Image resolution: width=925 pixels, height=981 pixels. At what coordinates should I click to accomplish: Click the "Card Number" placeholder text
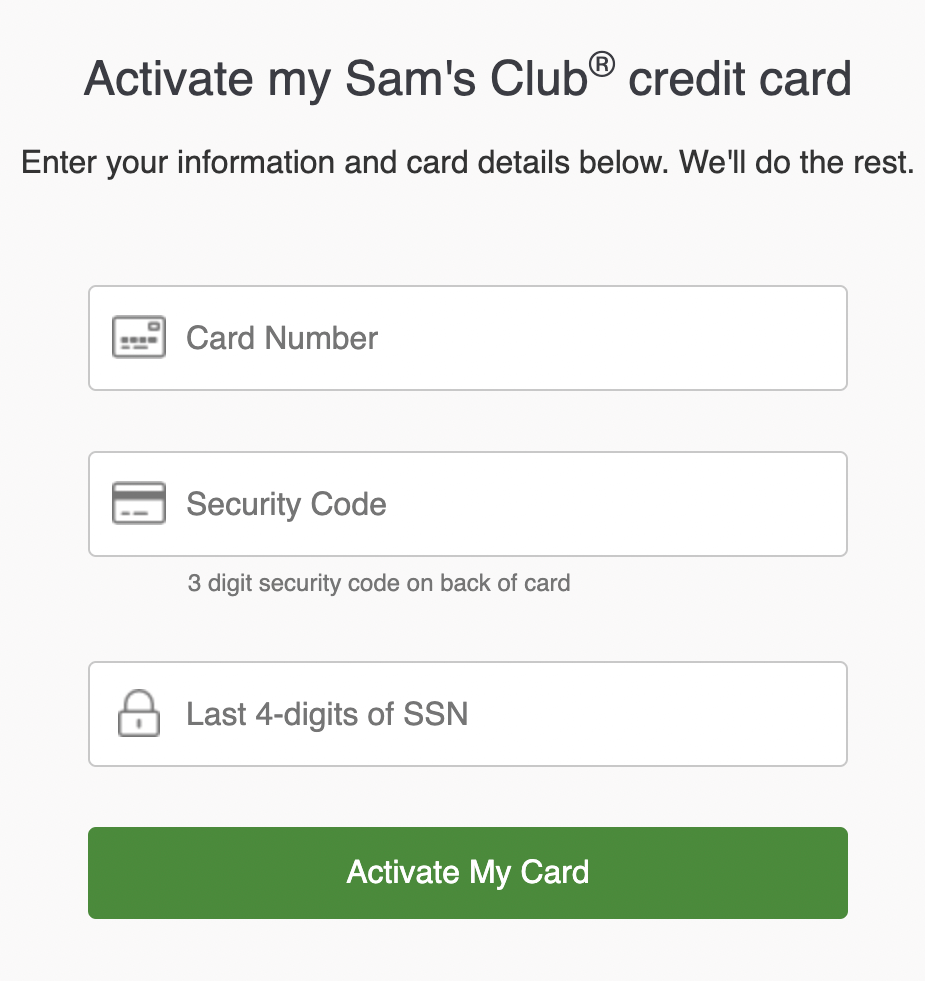click(282, 338)
